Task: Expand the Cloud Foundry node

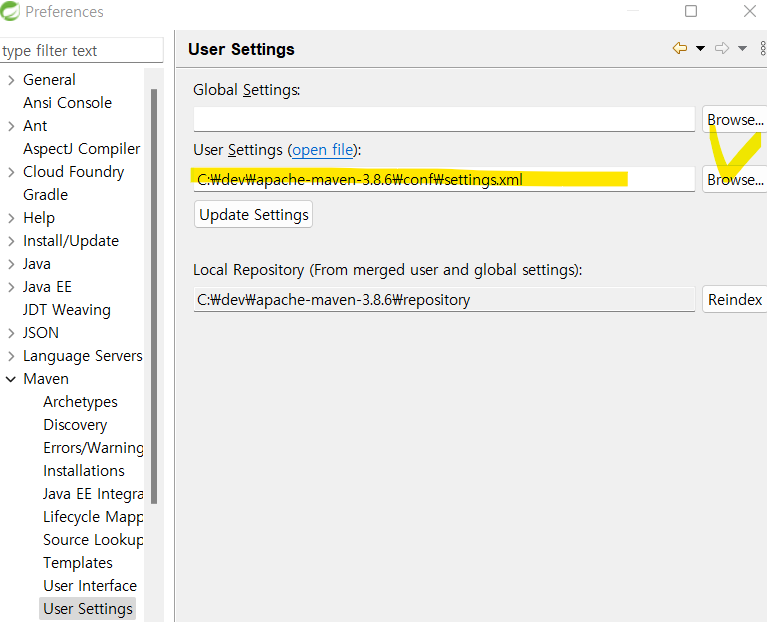Action: click(x=11, y=172)
